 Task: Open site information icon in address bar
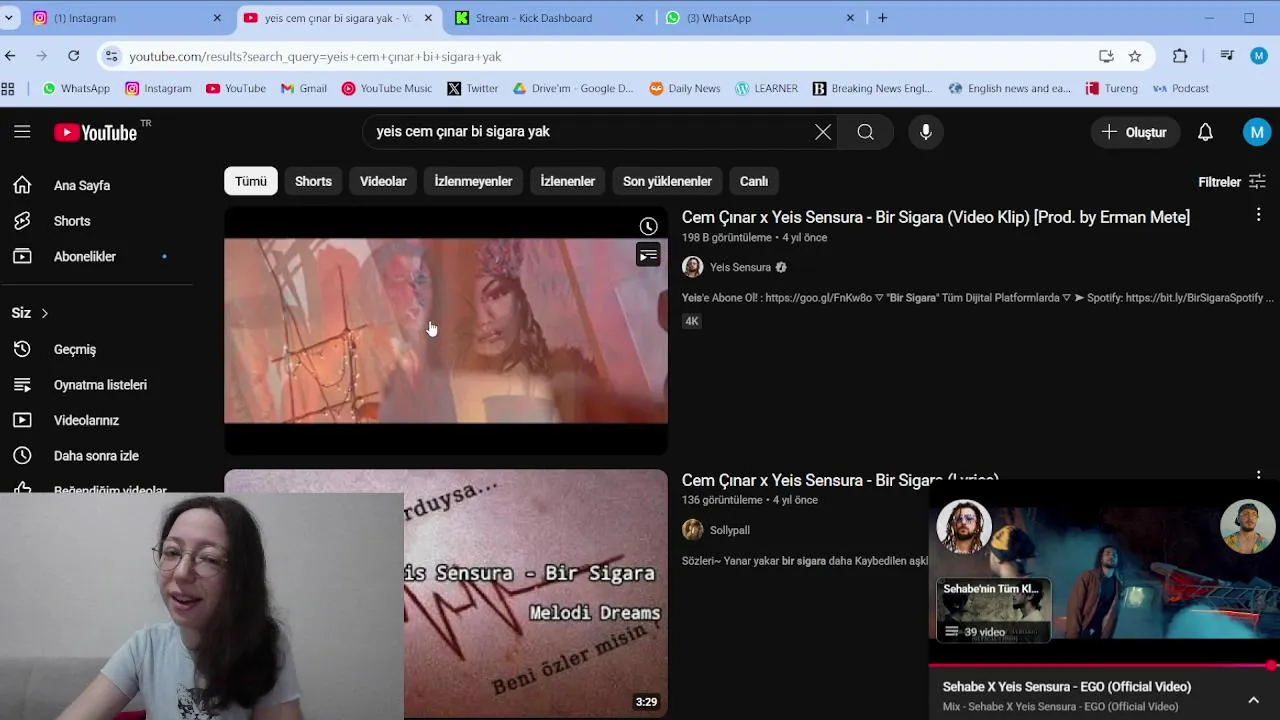click(x=111, y=56)
